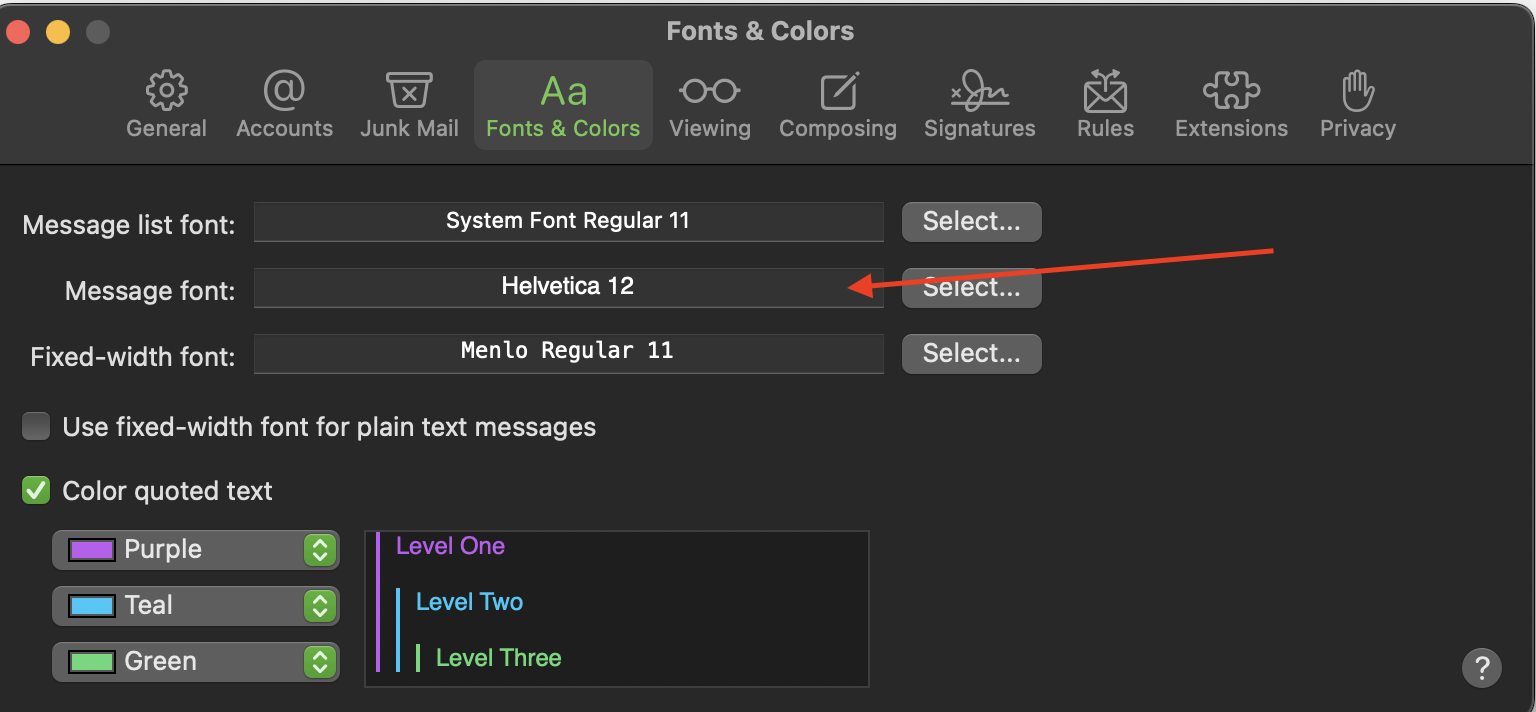Click the Helvetica 12 message font field
This screenshot has height=712, width=1536.
point(568,287)
